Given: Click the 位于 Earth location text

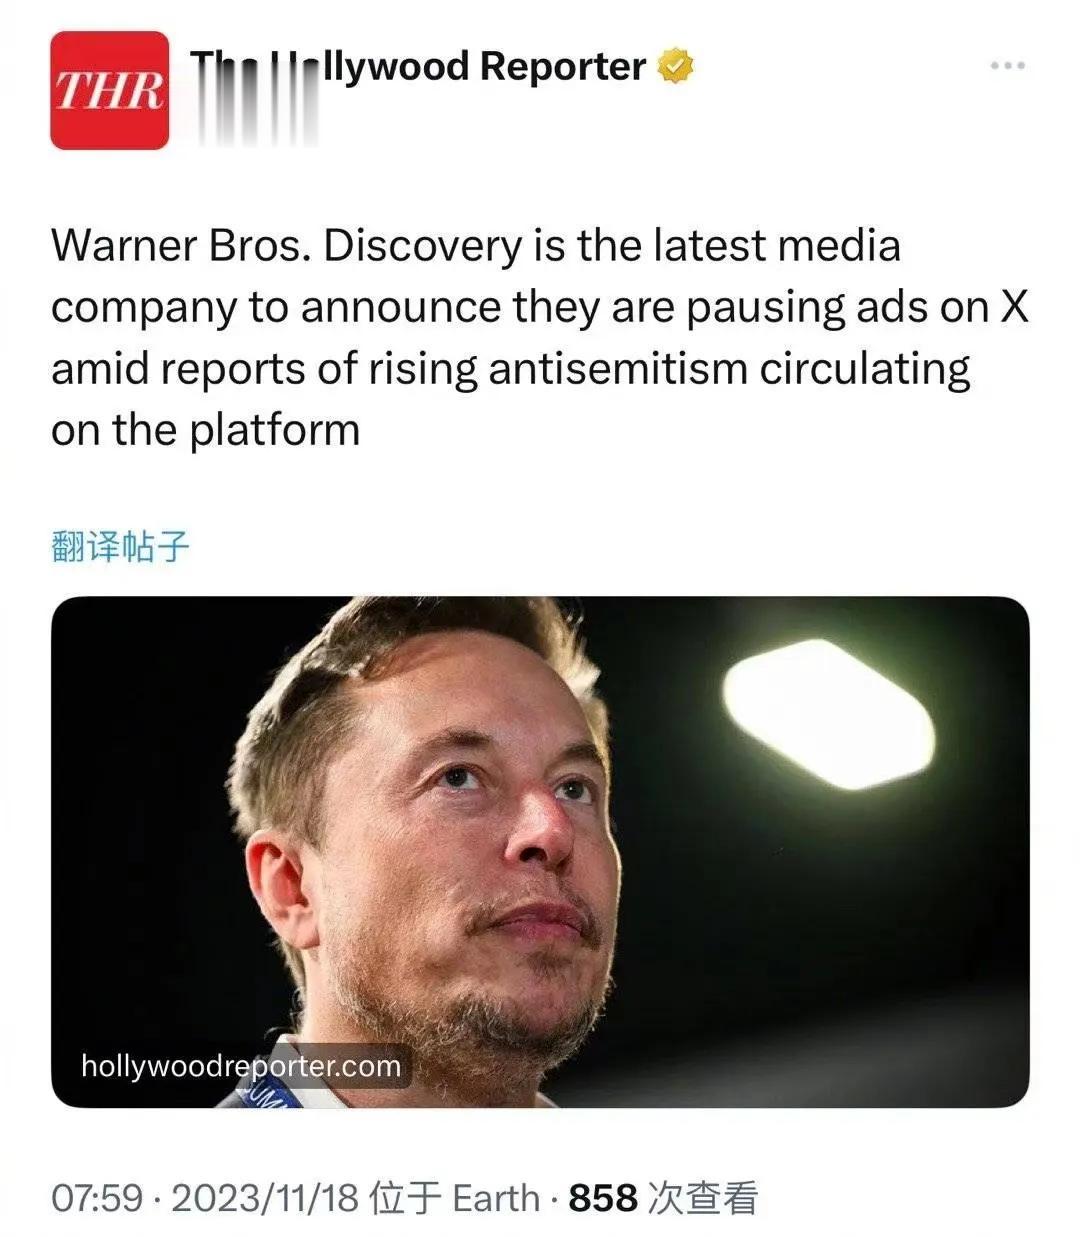Looking at the screenshot, I should click(455, 1197).
